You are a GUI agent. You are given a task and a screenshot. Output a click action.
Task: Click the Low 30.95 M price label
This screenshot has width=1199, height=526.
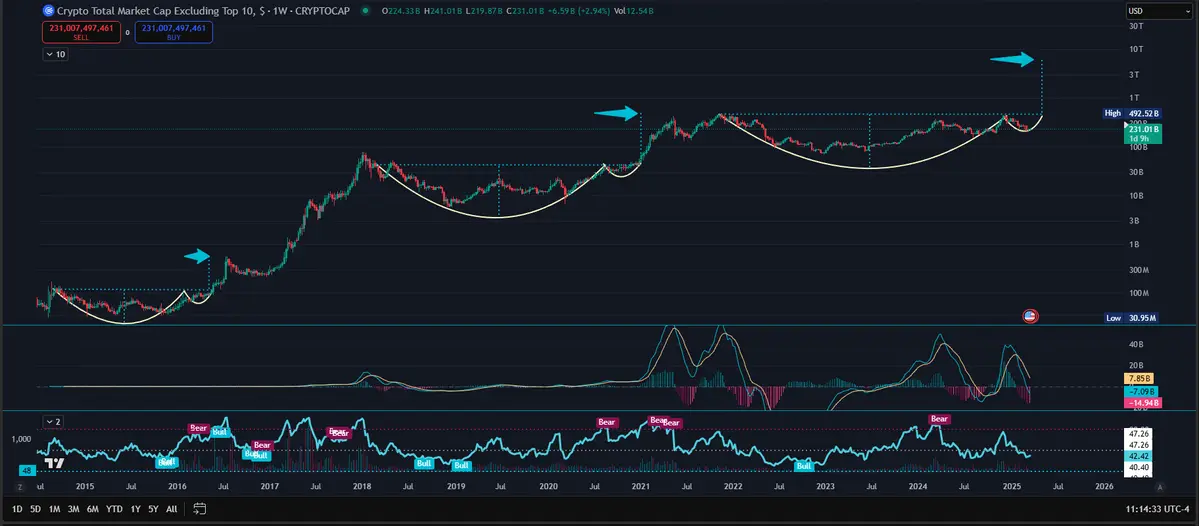[x=1132, y=317]
